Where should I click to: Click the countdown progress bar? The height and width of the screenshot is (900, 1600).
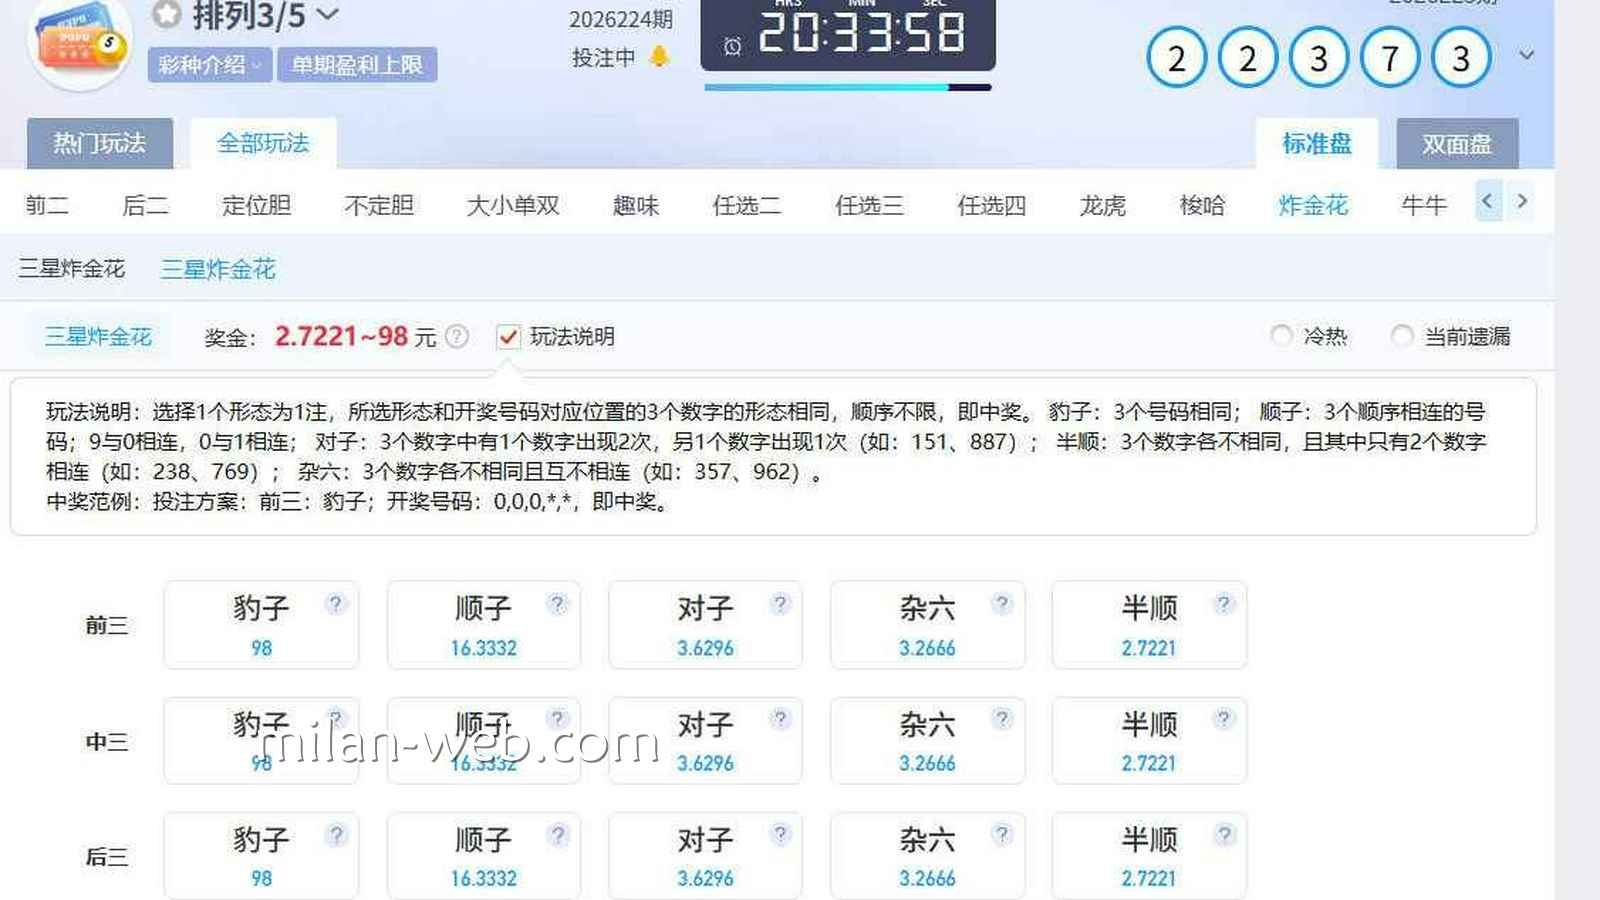pos(848,87)
